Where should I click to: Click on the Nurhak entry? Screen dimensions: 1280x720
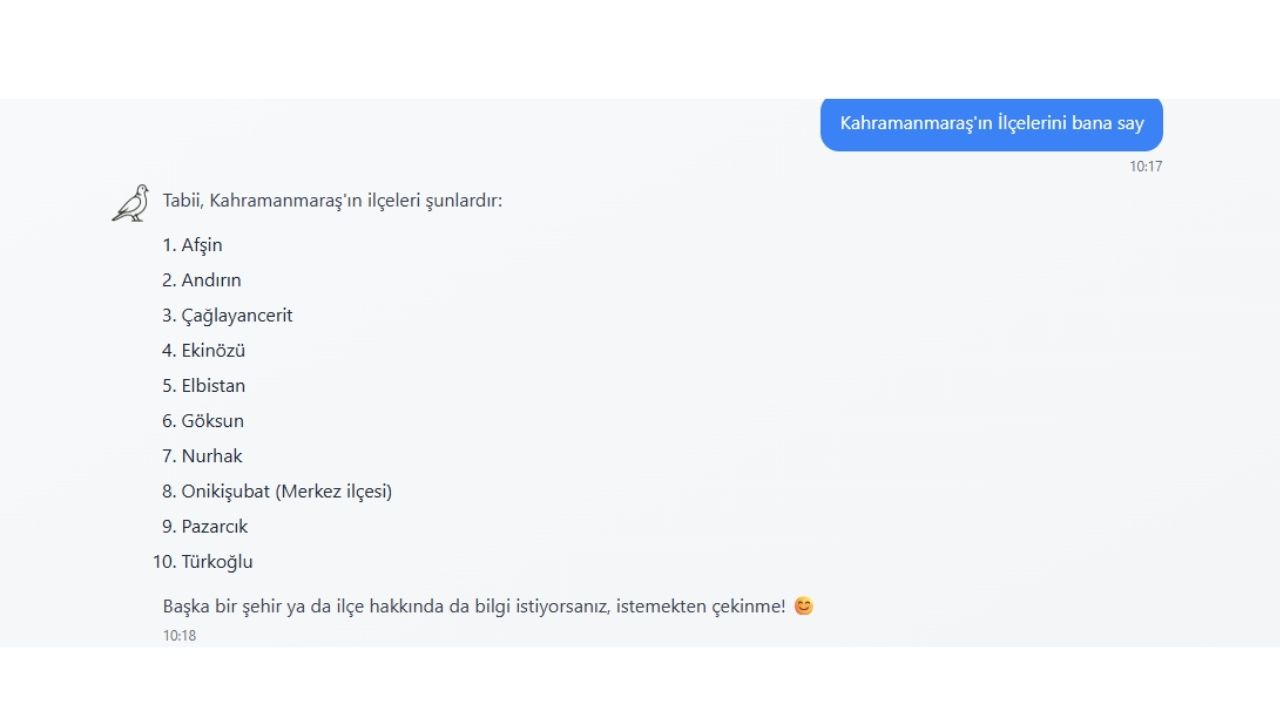click(x=212, y=456)
